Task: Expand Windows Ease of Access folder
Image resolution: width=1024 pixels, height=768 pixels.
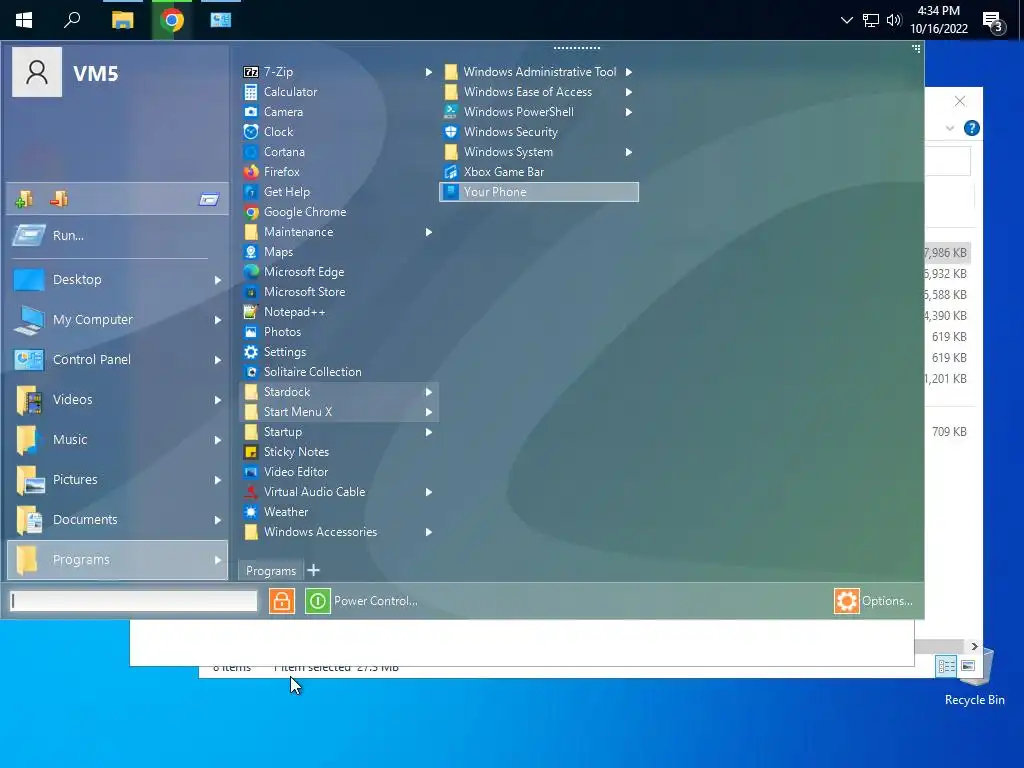Action: [539, 92]
